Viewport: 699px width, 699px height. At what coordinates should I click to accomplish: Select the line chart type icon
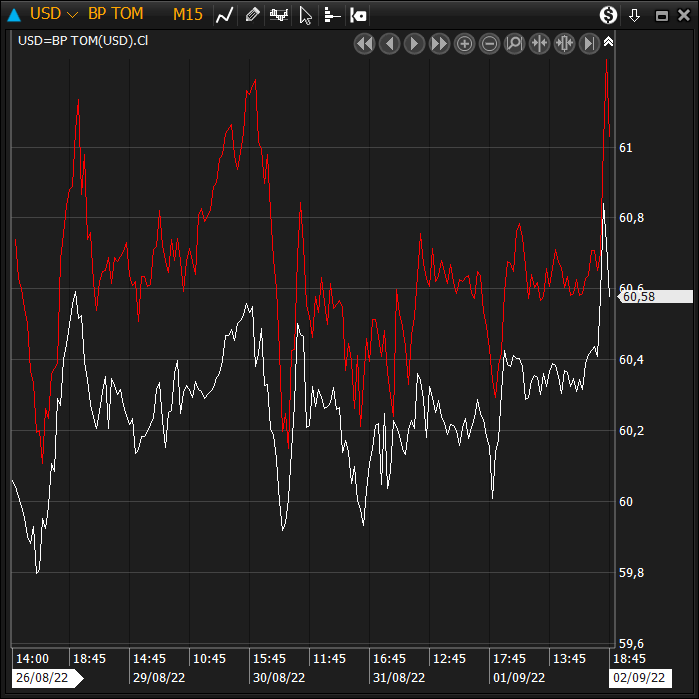[225, 14]
